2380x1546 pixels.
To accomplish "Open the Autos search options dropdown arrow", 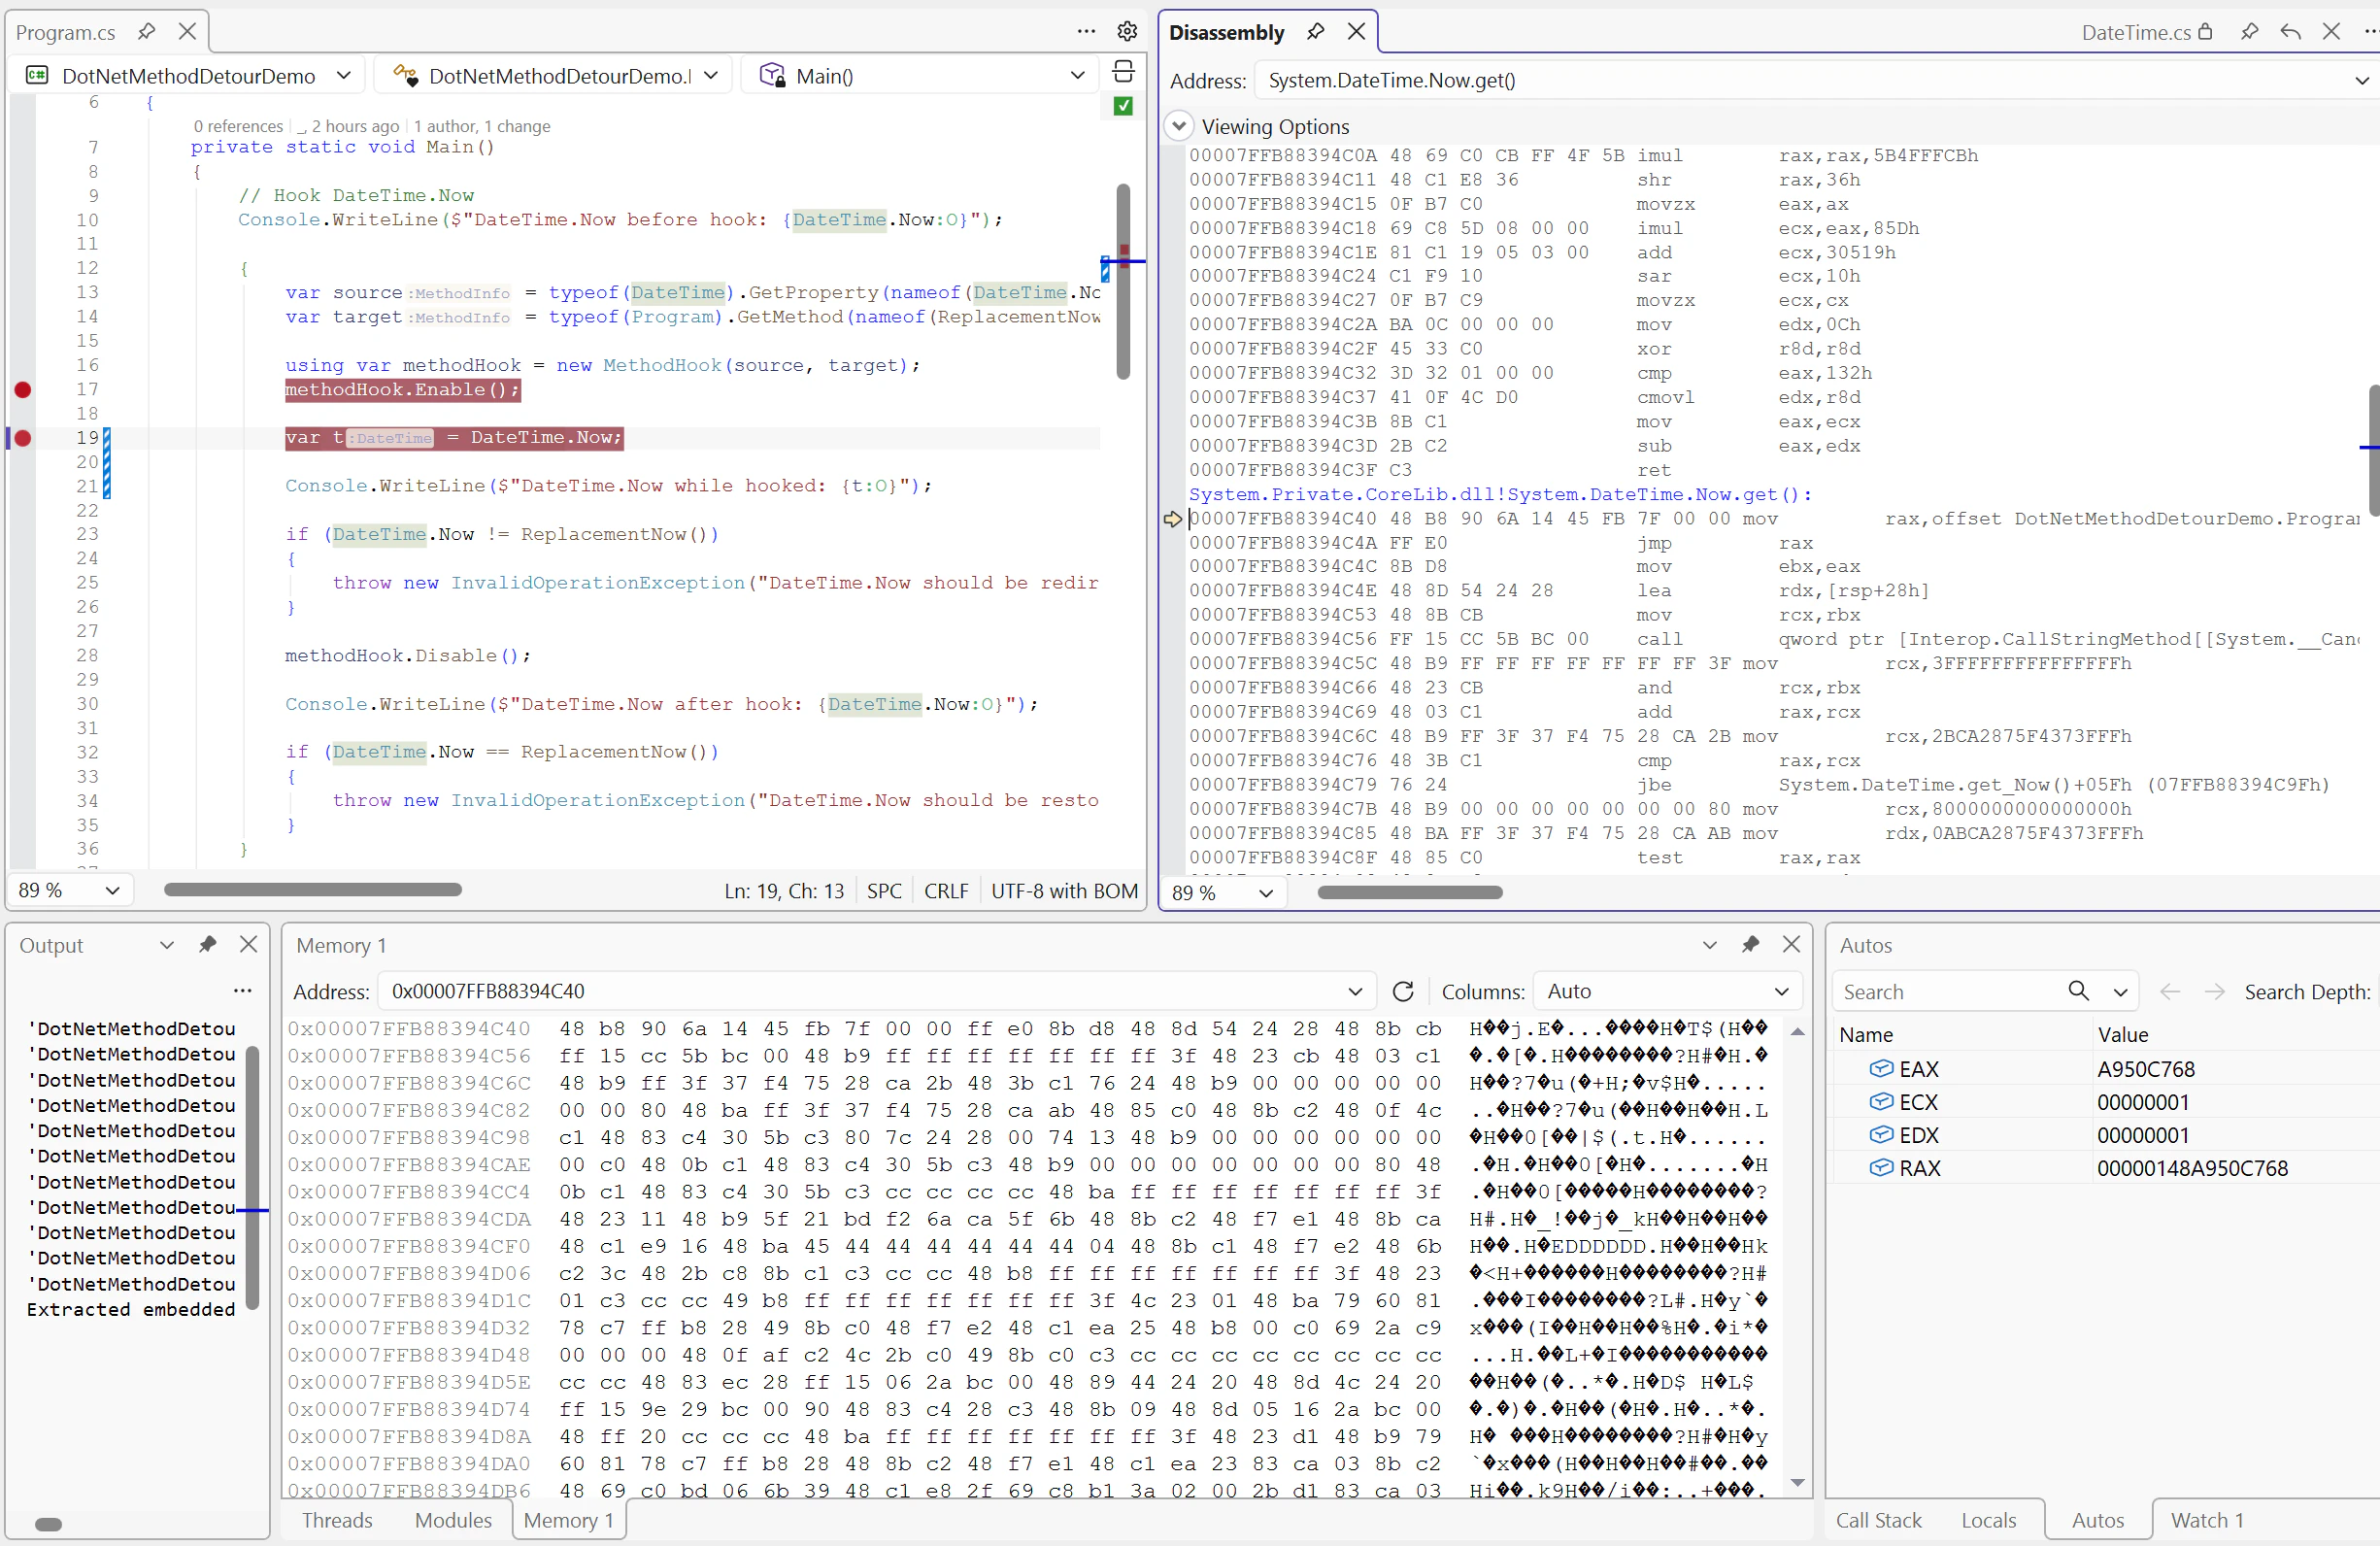I will (x=2120, y=992).
